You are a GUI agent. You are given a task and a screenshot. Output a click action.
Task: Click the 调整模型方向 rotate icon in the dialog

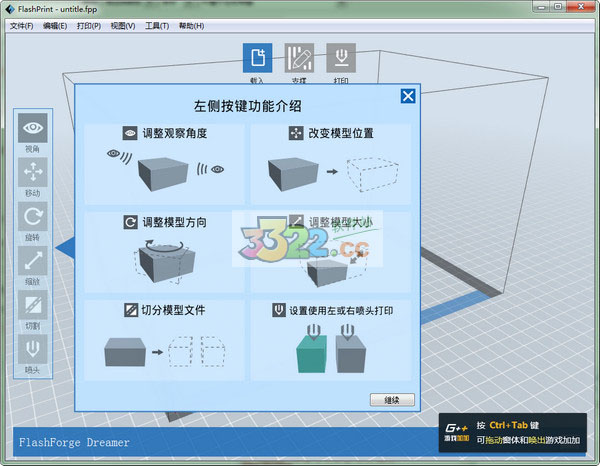click(x=130, y=222)
